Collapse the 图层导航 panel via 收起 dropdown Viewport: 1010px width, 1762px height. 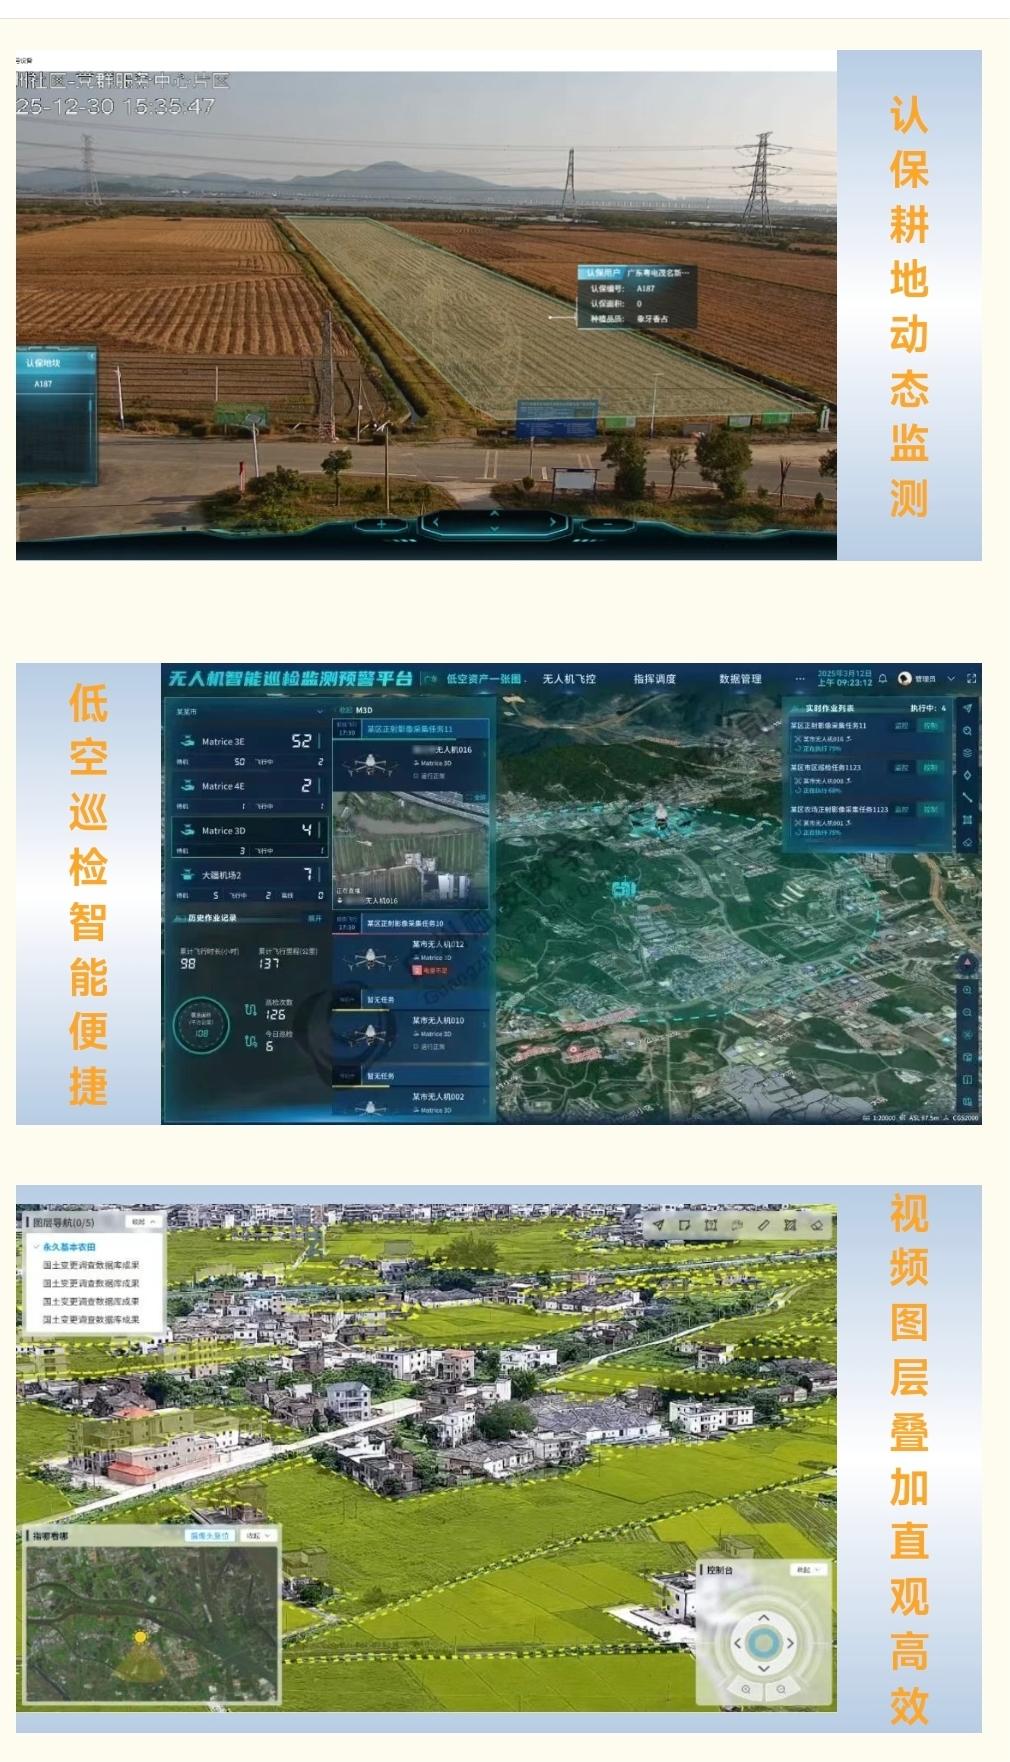(143, 1222)
